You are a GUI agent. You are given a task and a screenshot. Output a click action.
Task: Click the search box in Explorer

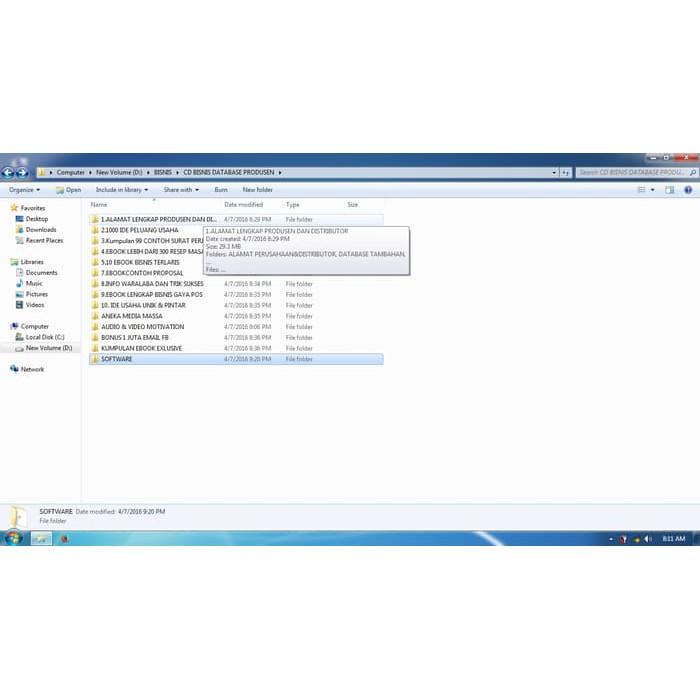pos(632,172)
